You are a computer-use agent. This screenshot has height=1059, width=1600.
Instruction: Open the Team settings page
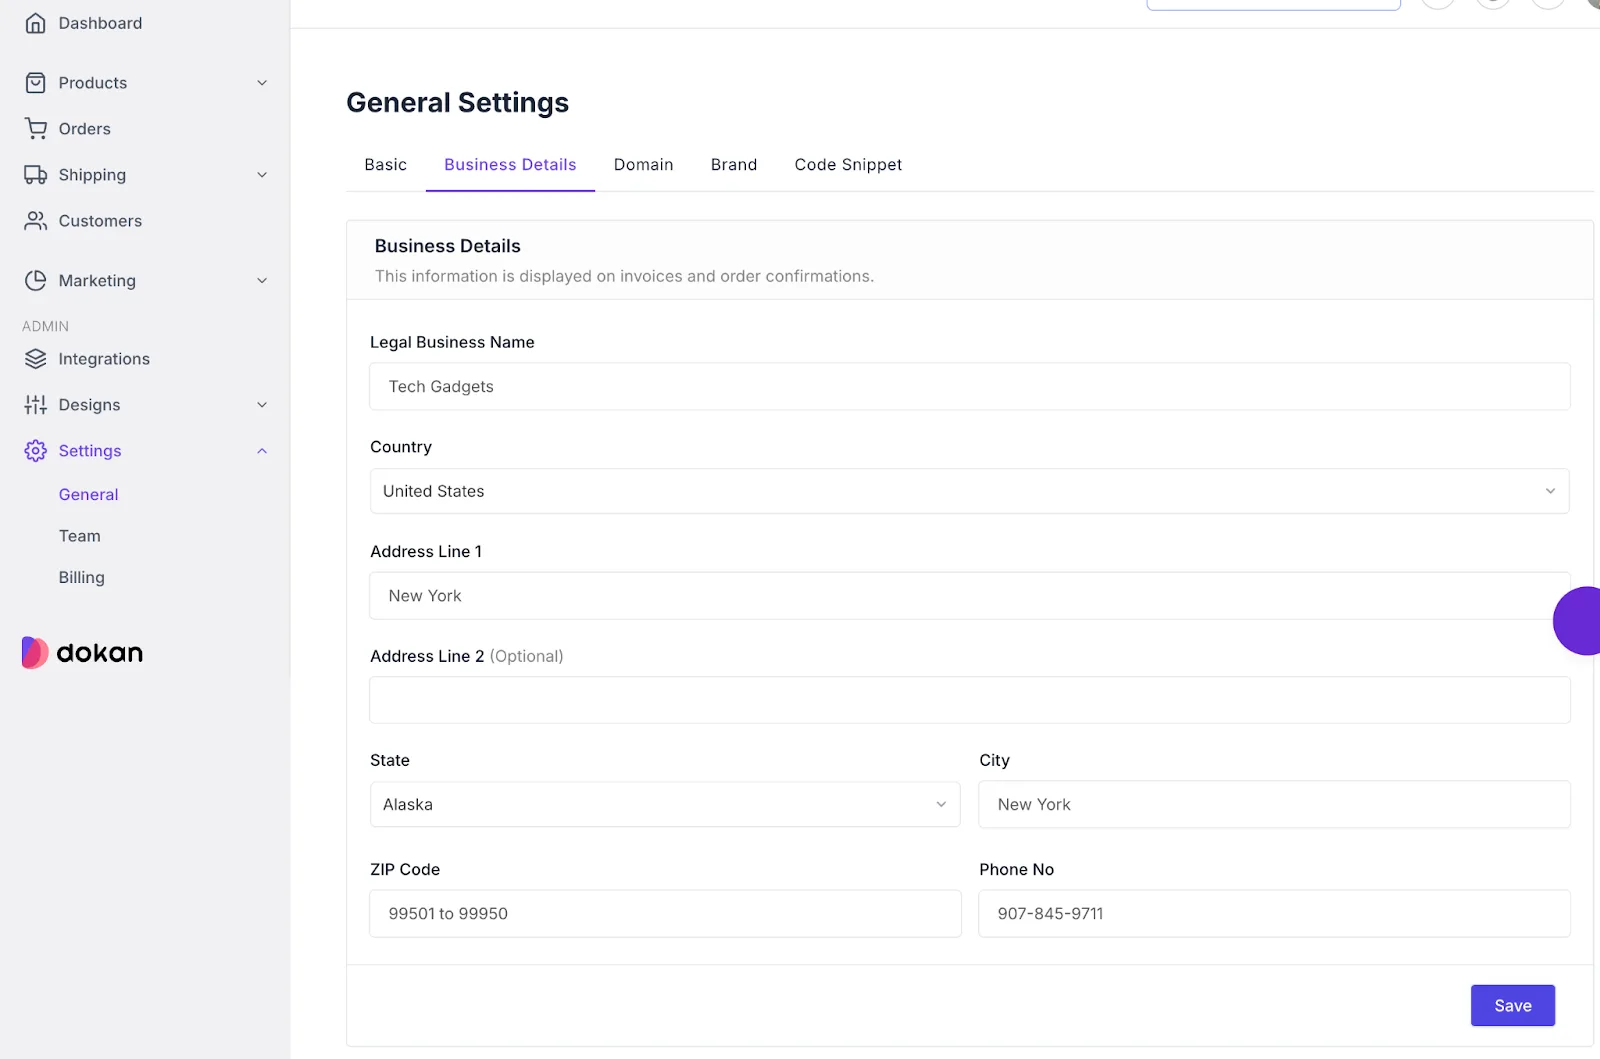point(80,536)
